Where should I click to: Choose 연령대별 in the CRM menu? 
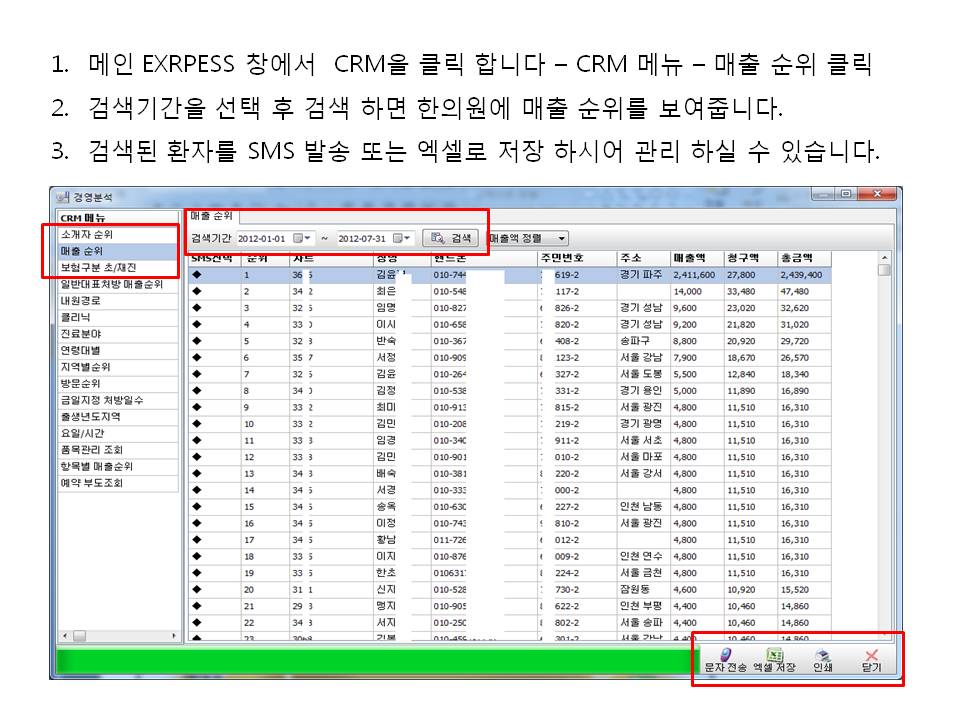pos(80,350)
